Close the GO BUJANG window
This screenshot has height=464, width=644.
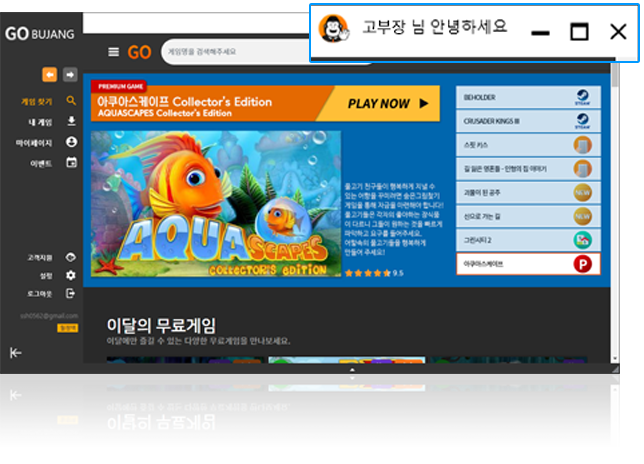pyautogui.click(x=618, y=32)
